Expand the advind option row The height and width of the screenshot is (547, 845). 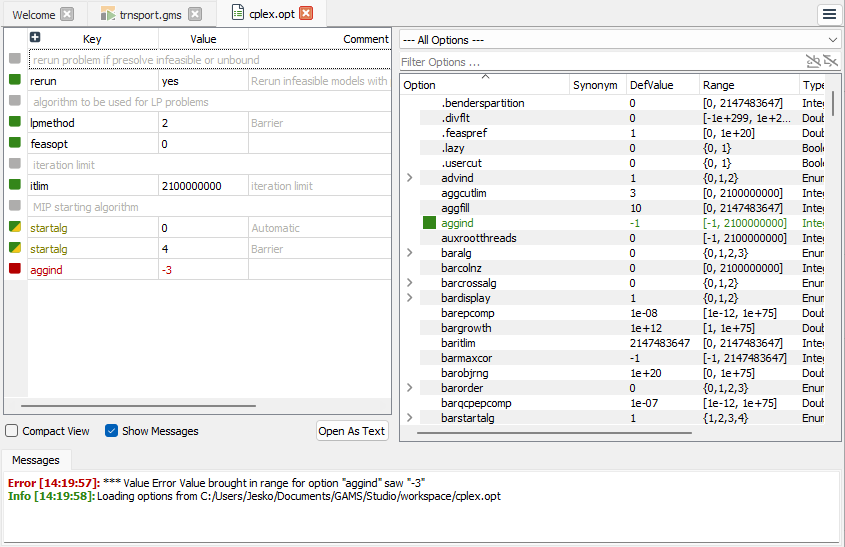pyautogui.click(x=409, y=178)
